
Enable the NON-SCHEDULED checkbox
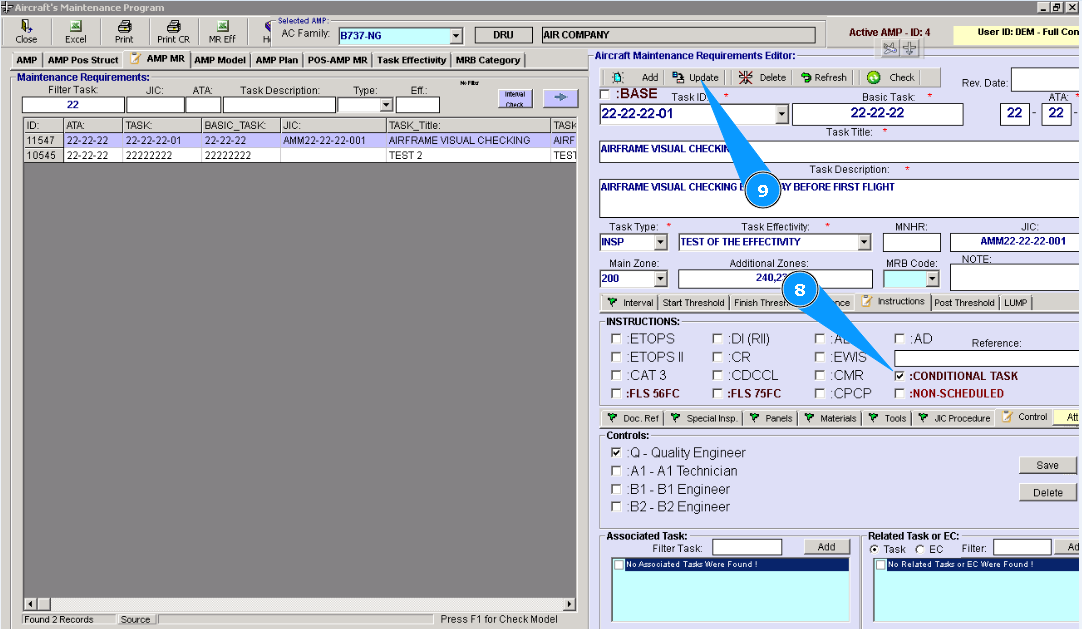(899, 393)
